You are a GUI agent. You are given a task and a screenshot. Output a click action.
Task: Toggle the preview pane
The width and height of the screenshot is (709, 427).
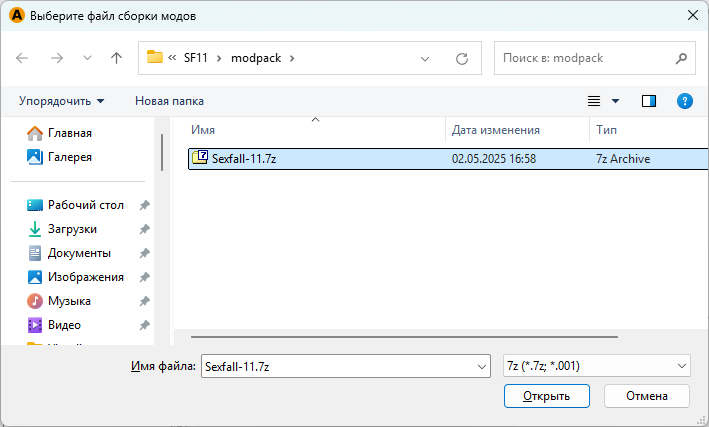(649, 101)
